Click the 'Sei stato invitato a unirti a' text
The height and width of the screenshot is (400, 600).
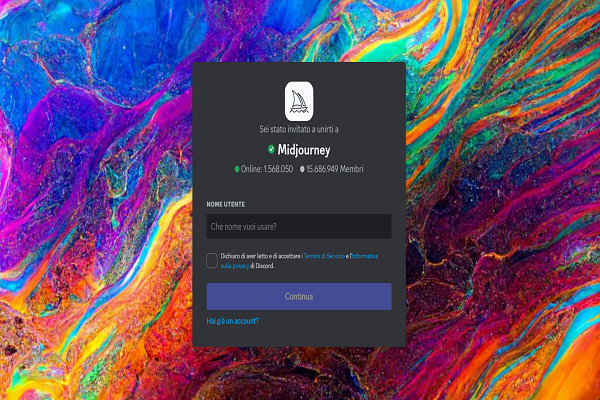(x=299, y=129)
